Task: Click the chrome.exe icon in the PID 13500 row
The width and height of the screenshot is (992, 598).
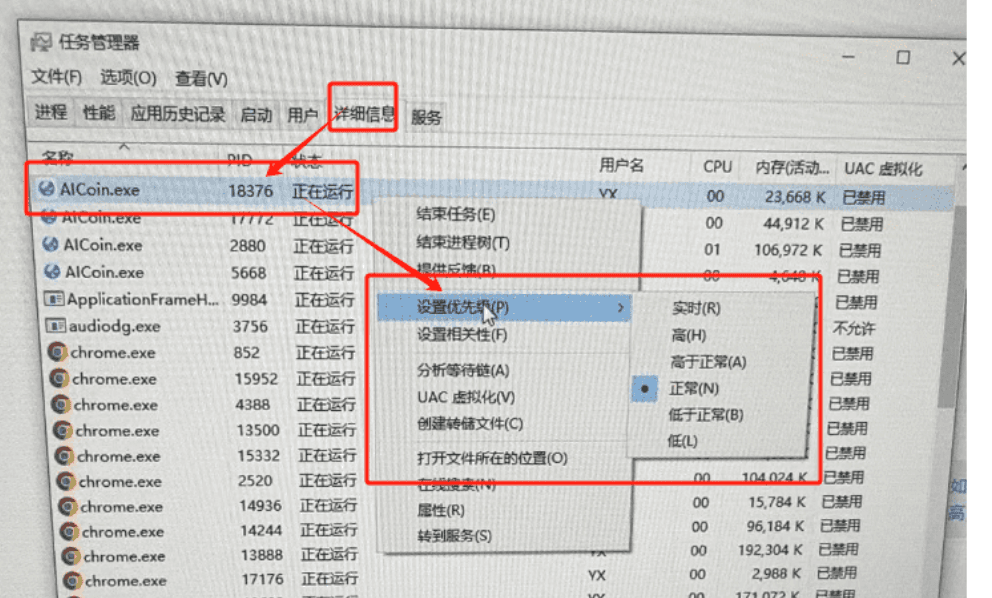Action: point(63,430)
